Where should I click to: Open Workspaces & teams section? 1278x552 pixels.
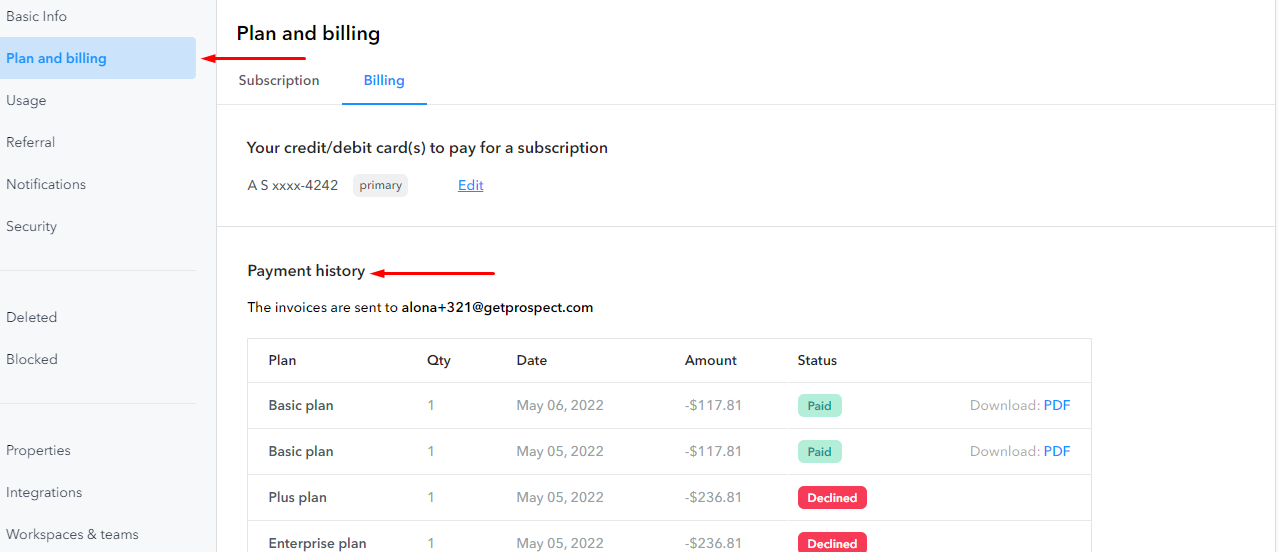pyautogui.click(x=72, y=534)
